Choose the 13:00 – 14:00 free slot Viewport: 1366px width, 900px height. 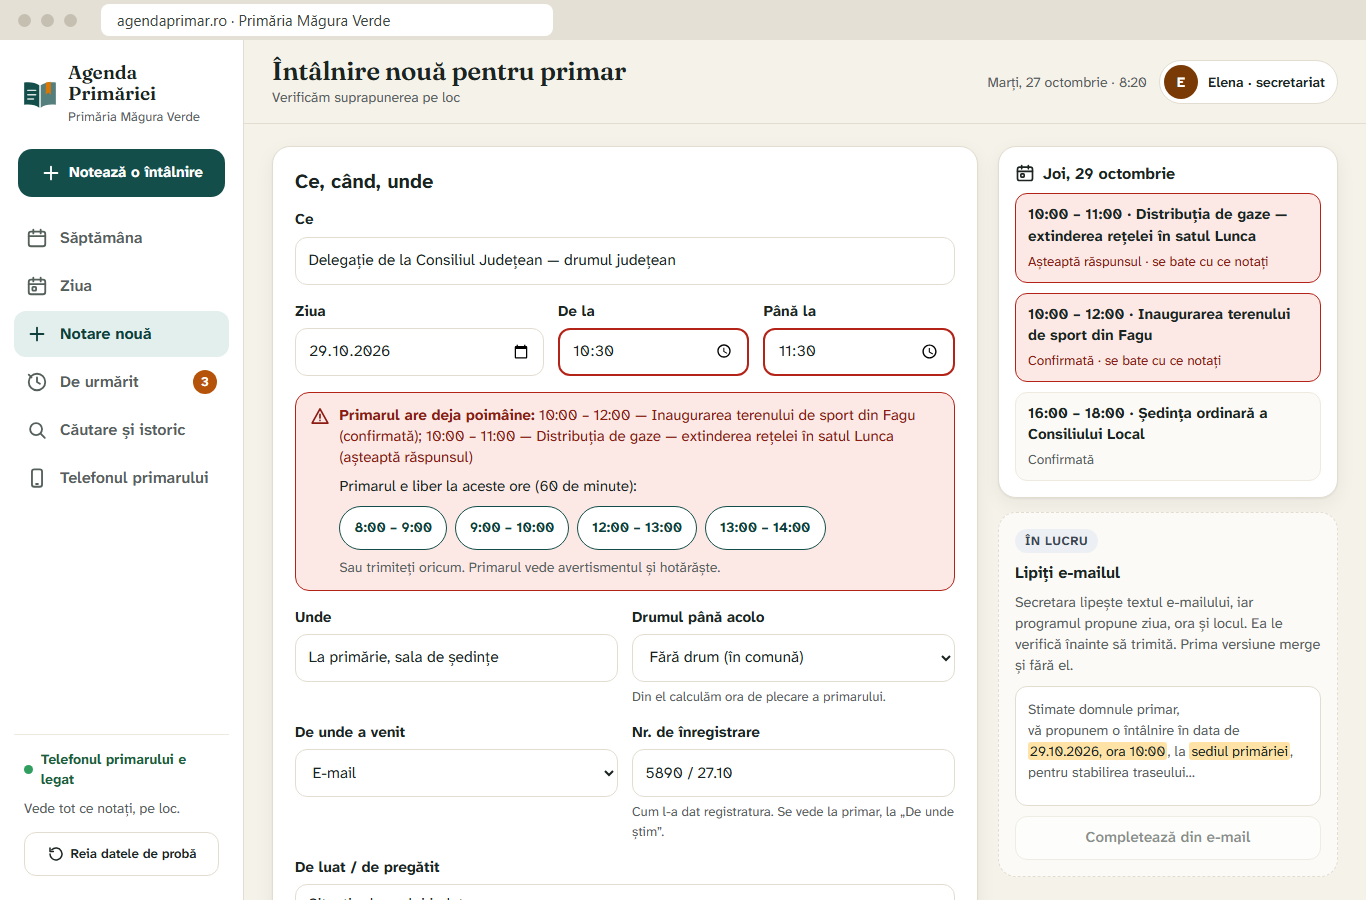pos(765,528)
